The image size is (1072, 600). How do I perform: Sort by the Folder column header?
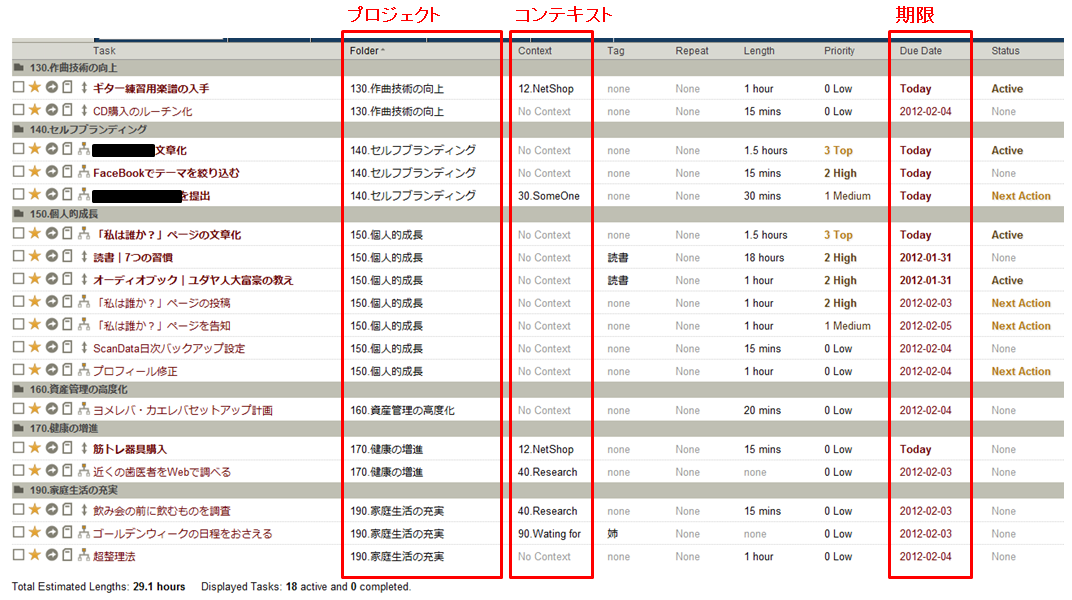tap(365, 51)
